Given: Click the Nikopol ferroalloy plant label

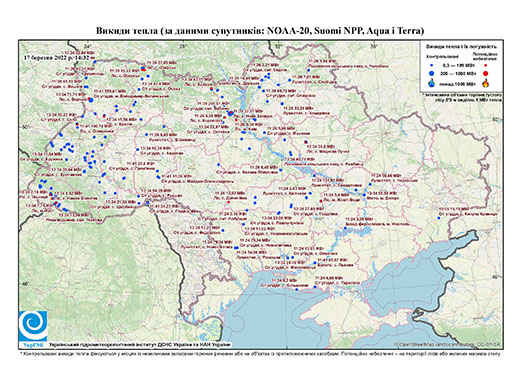Looking at the screenshot, I should coord(376,224).
